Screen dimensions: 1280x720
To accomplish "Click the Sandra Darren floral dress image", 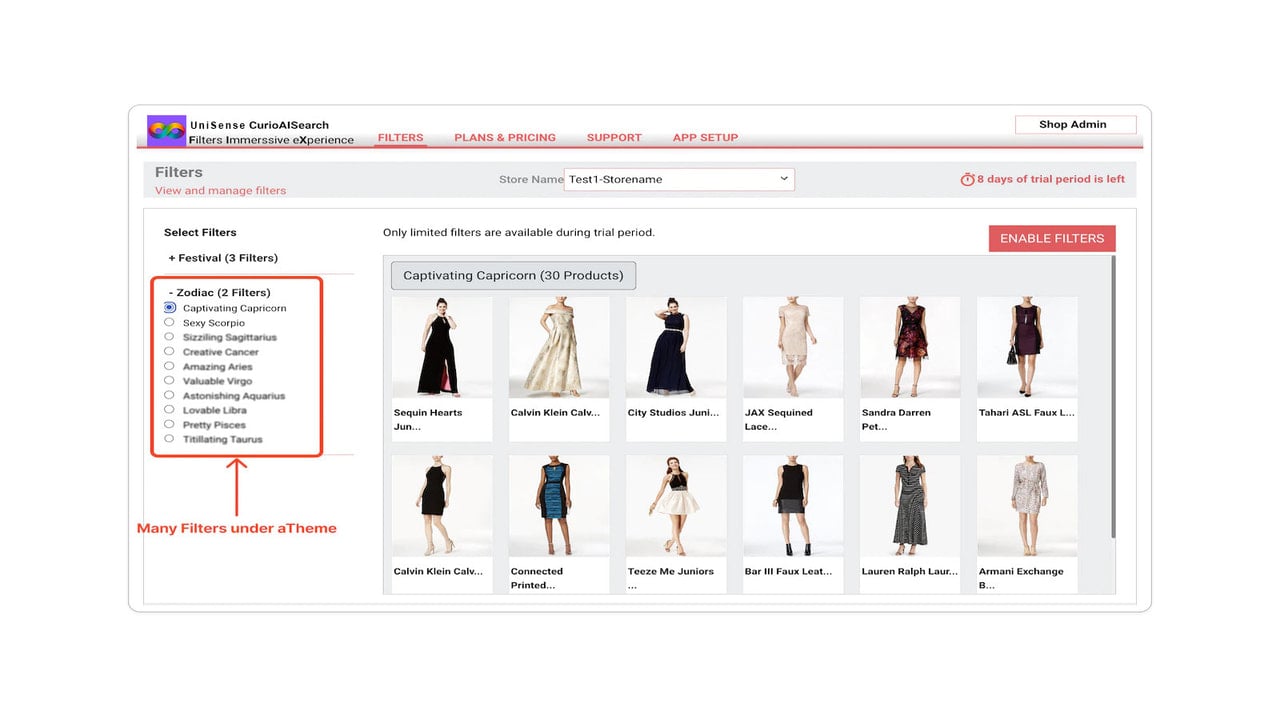I will 910,347.
